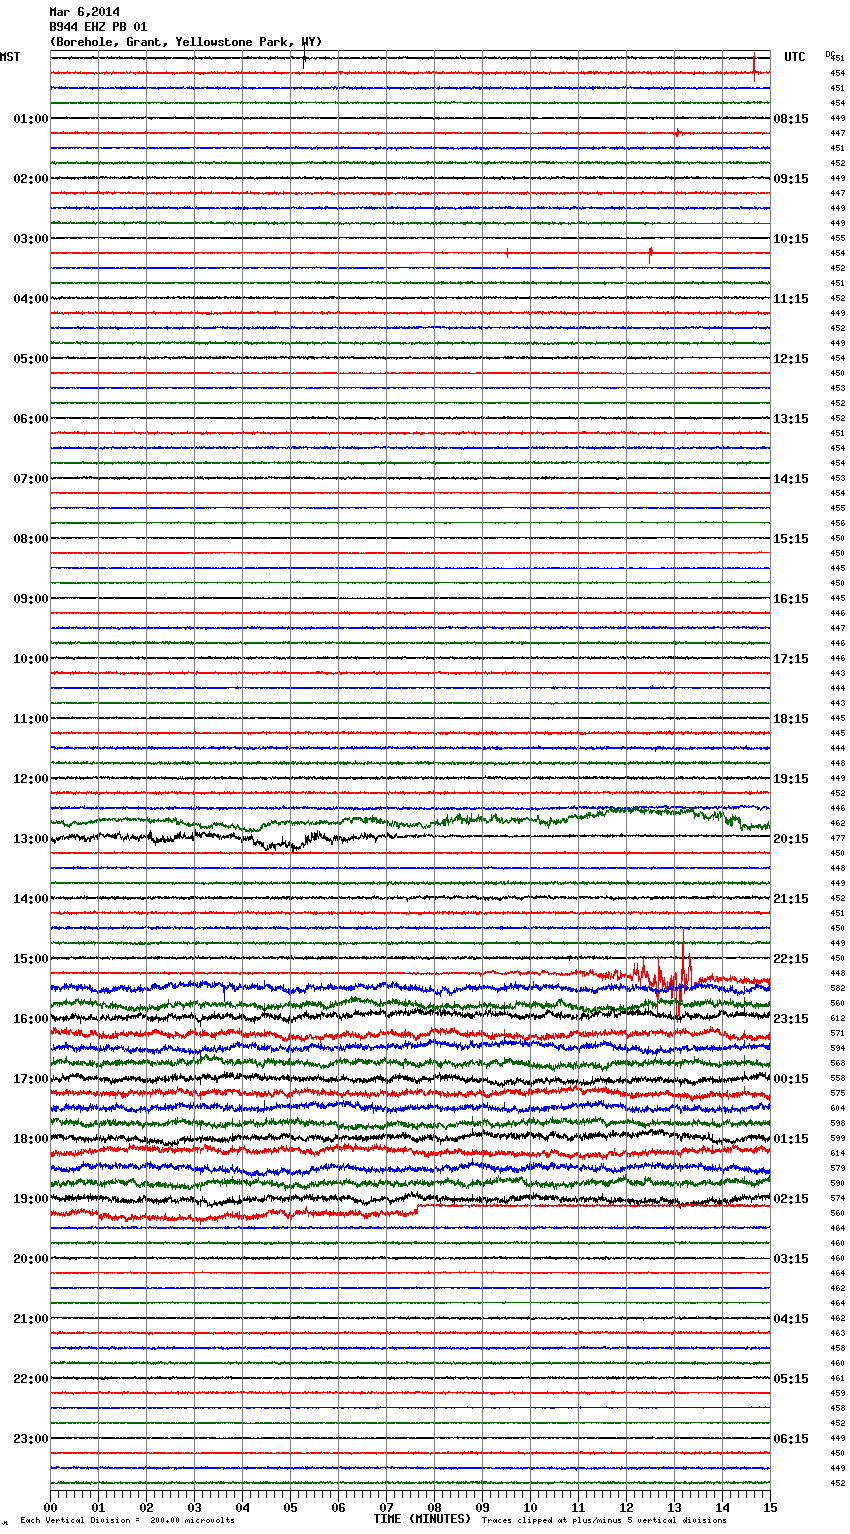Click the red spike at top-right of first hour
850x1534 pixels.
pos(754,66)
